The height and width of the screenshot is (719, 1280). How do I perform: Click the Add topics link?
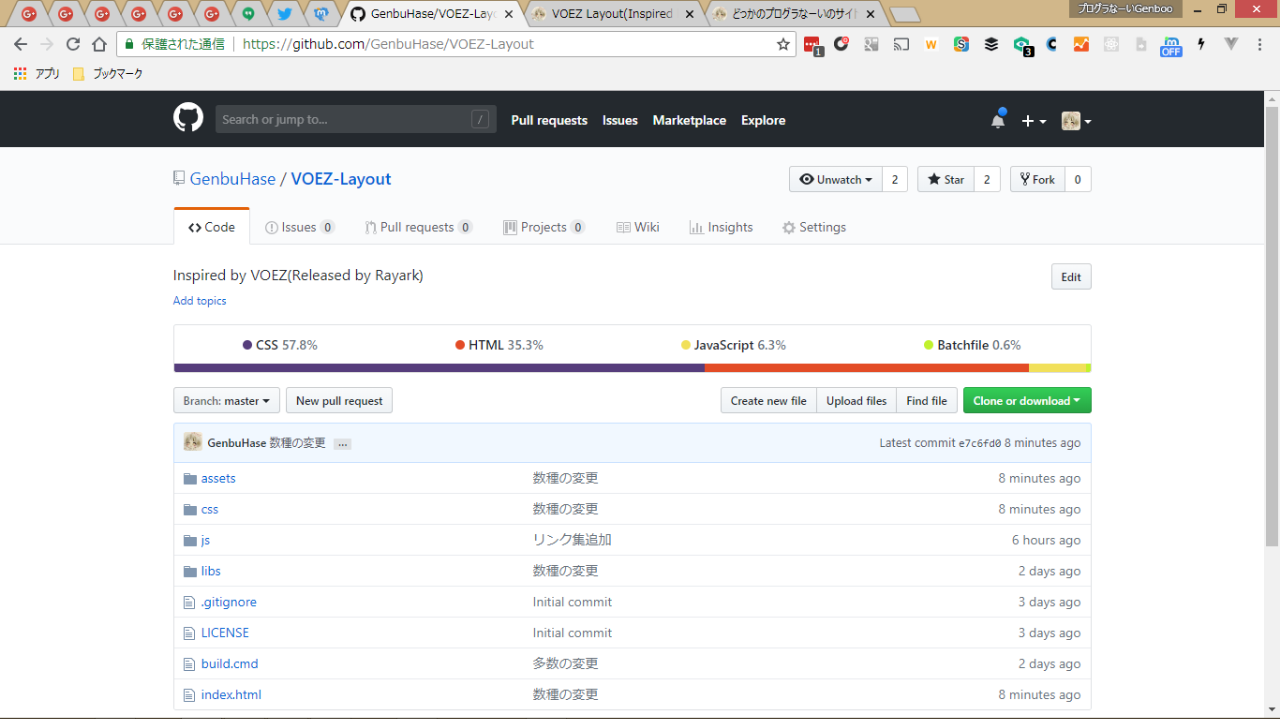point(200,301)
